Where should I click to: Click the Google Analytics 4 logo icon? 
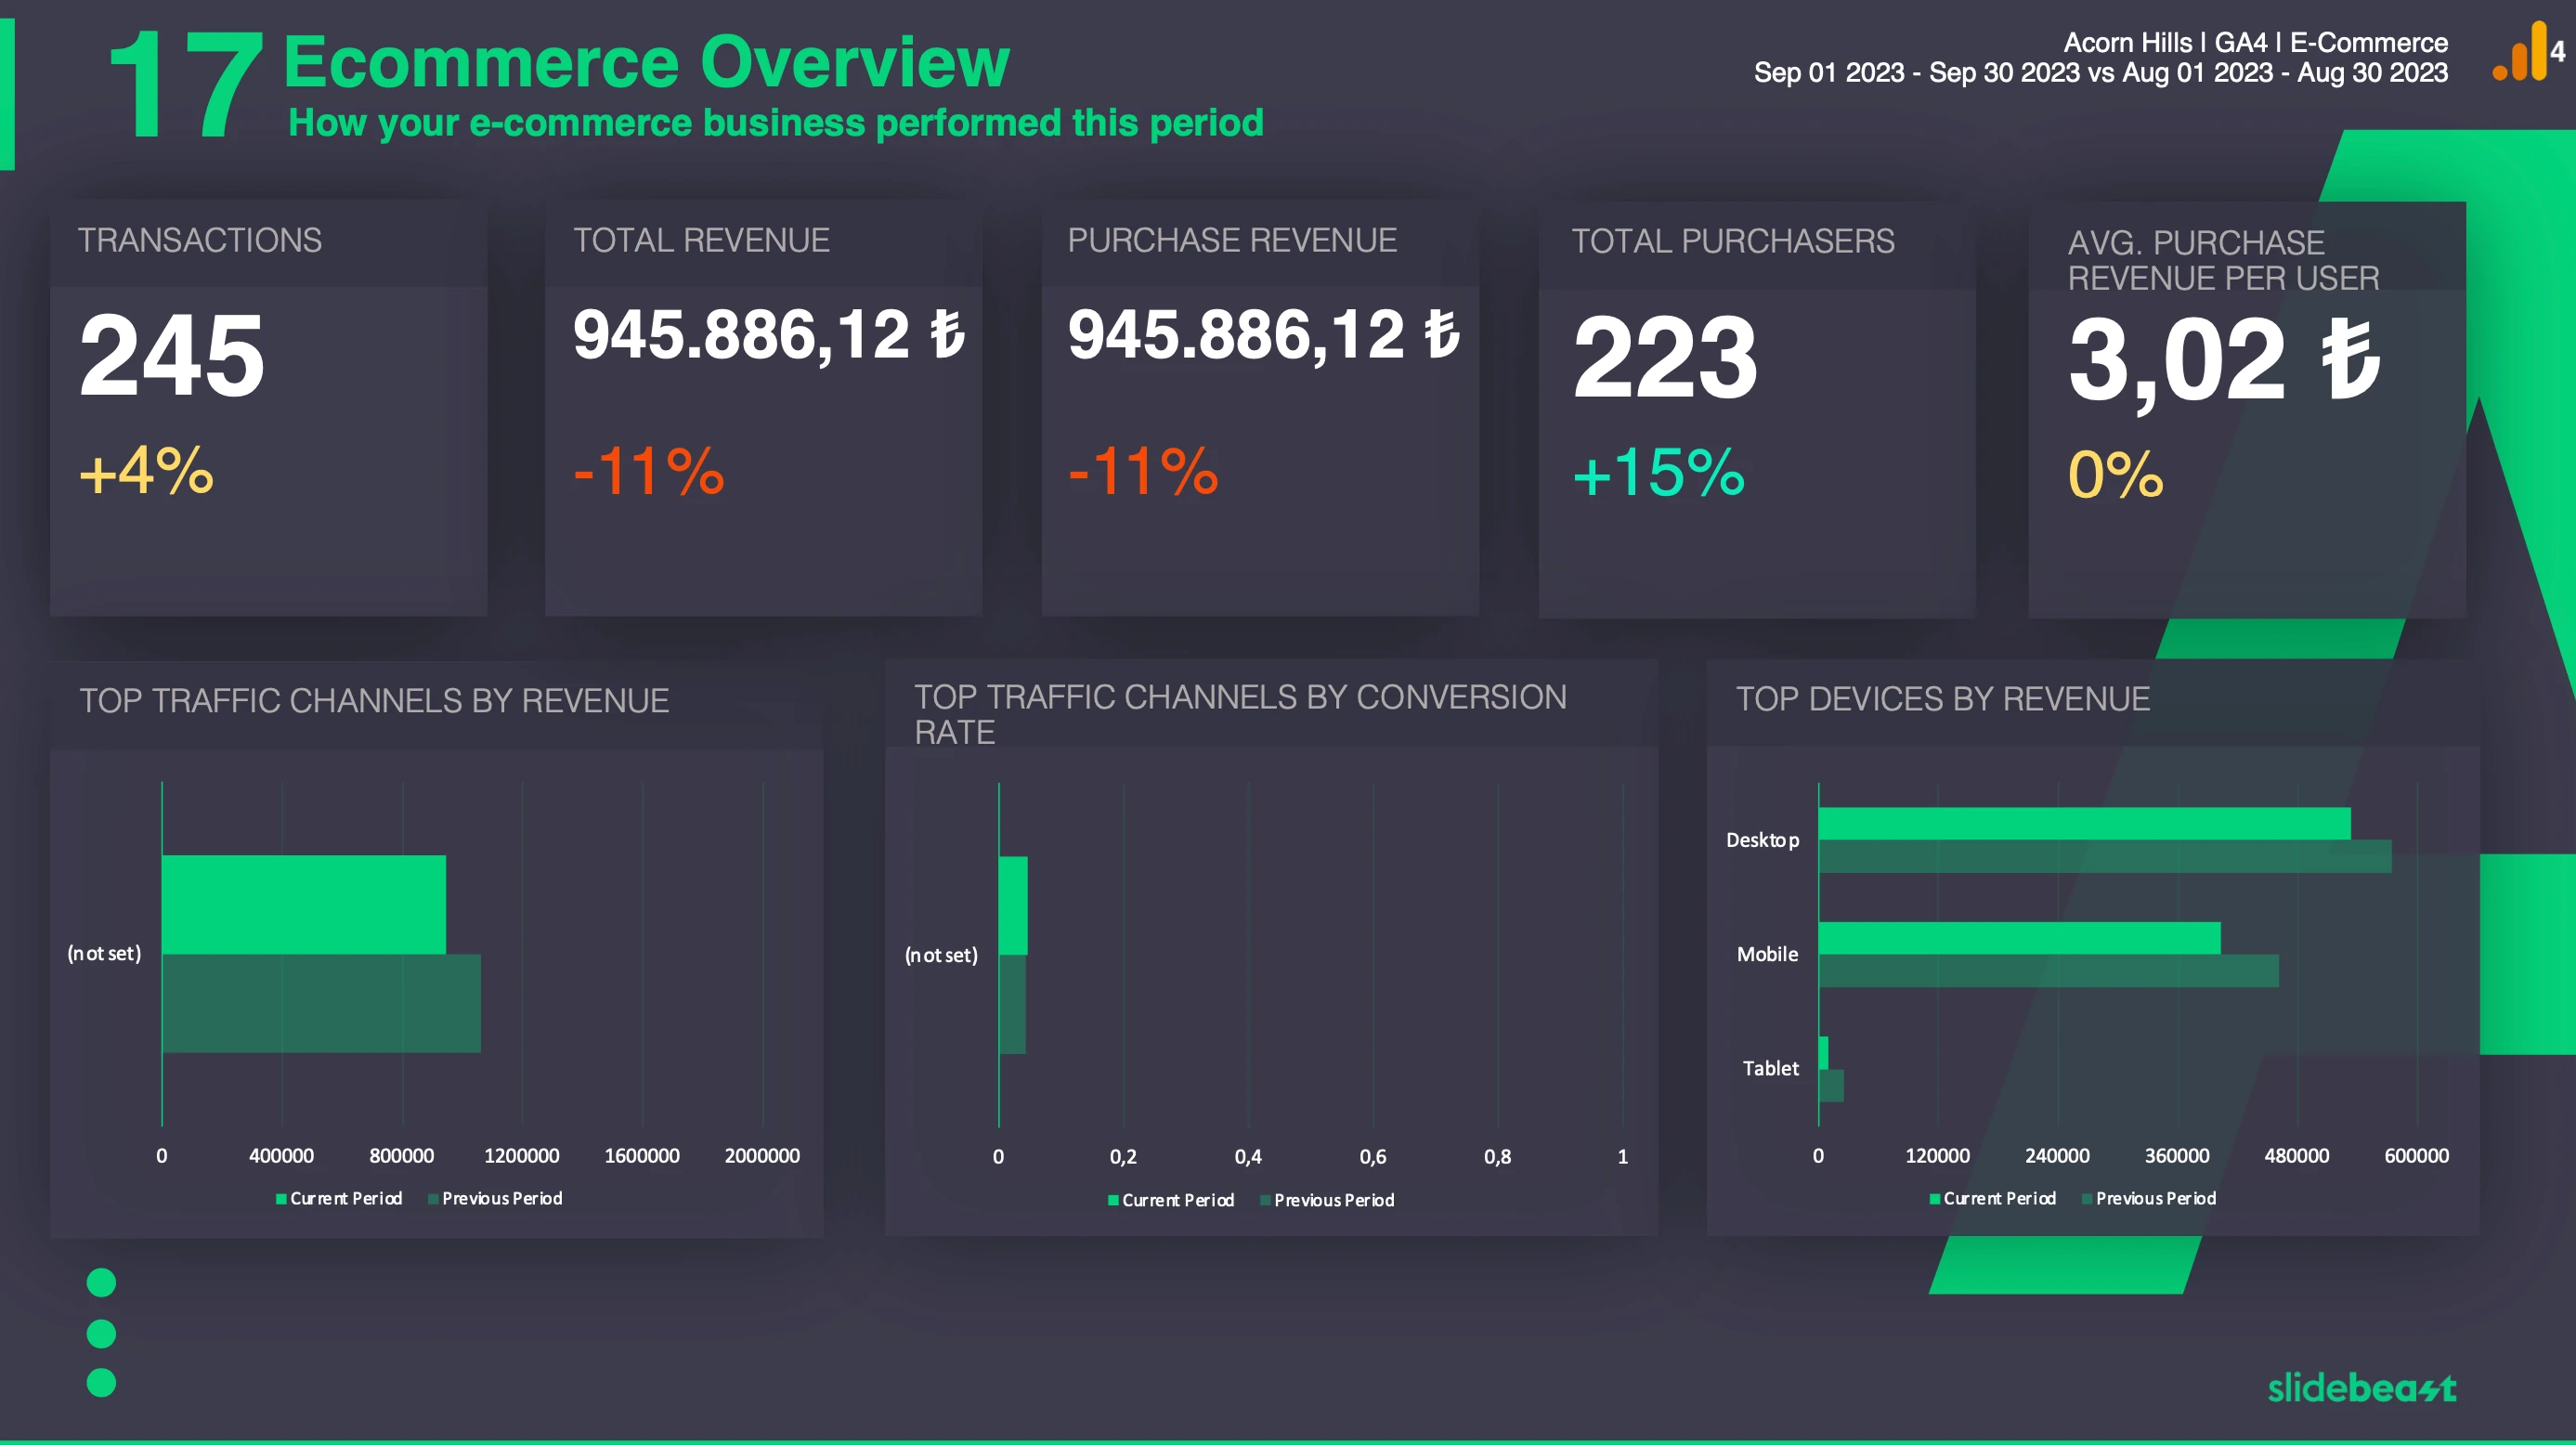[x=2528, y=51]
